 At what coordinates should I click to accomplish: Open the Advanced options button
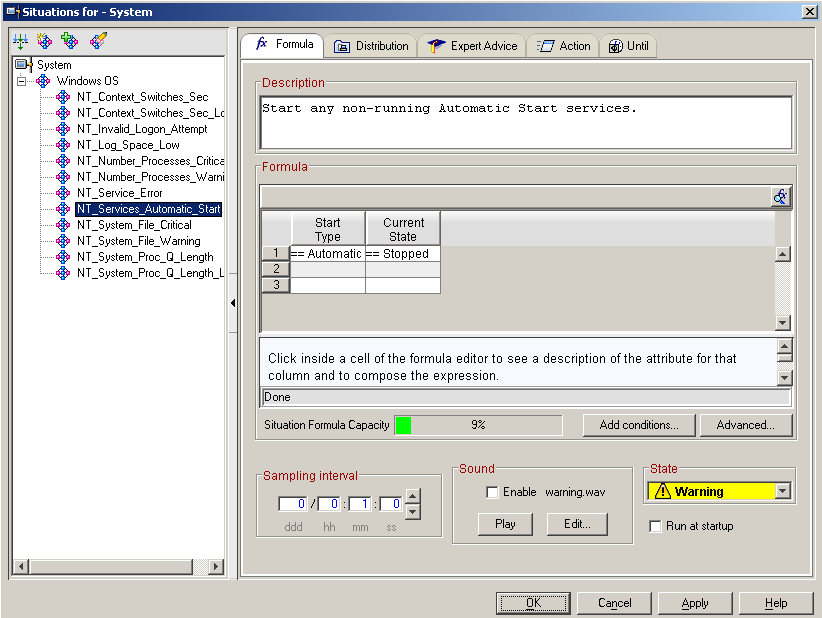click(x=745, y=425)
